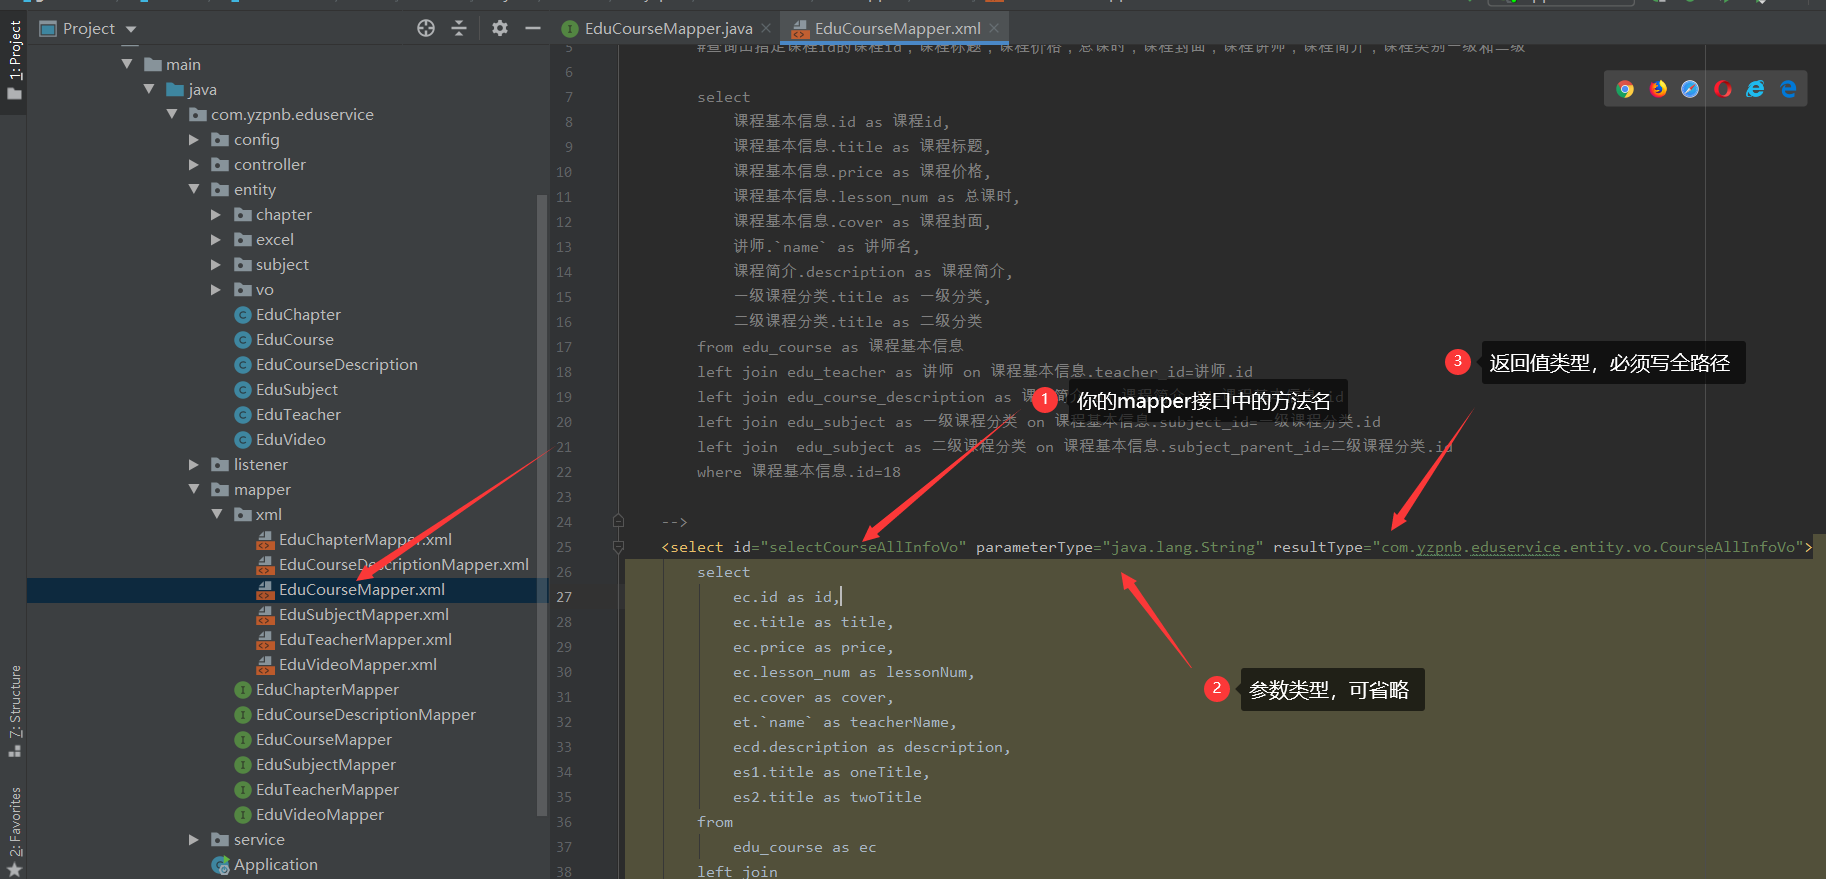The width and height of the screenshot is (1826, 879).
Task: Close the EduCourseMapper.xml tab
Action: (x=994, y=28)
